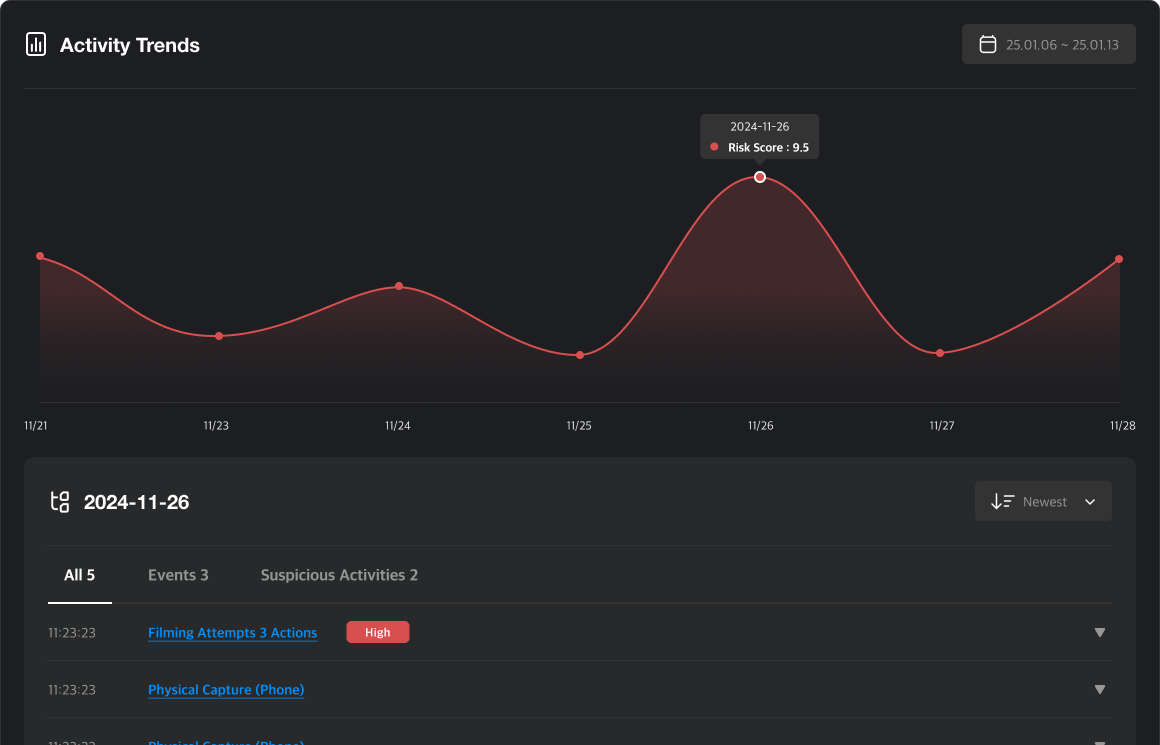
Task: Expand the partially visible bottom list row
Action: [1099, 741]
